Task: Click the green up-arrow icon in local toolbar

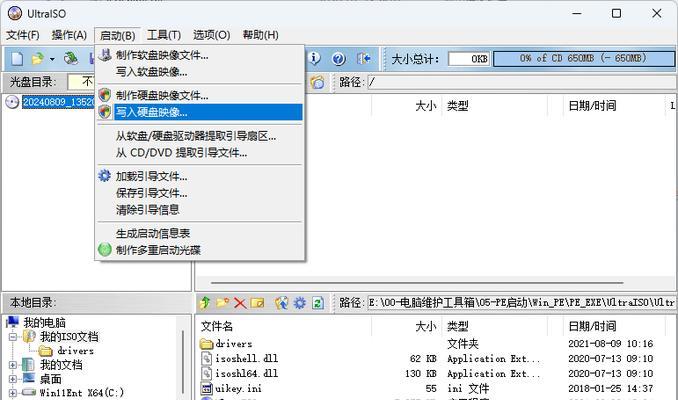Action: [205, 303]
